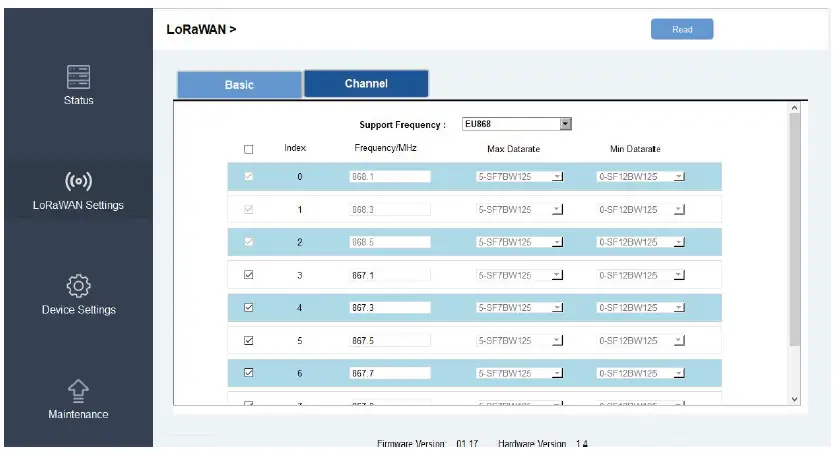Image resolution: width=838 pixels, height=457 pixels.
Task: Click the Index column header
Action: click(295, 148)
